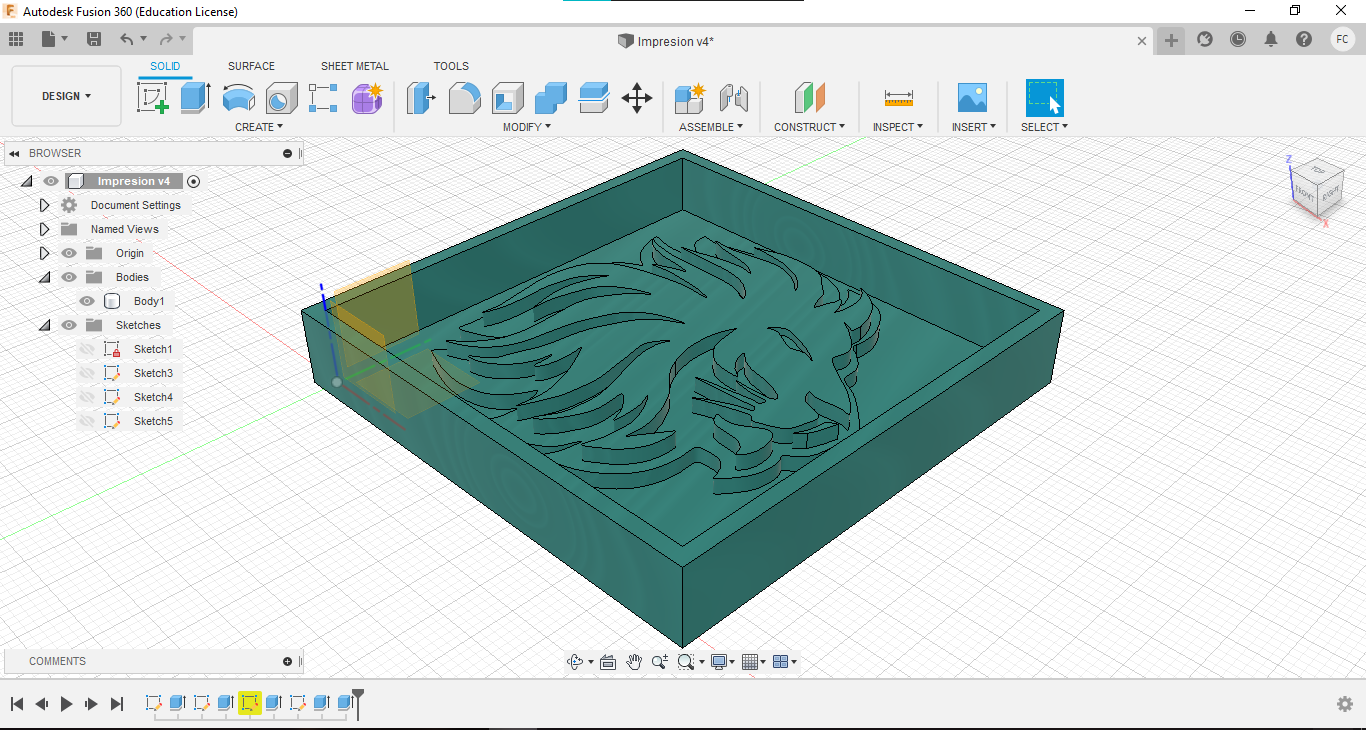This screenshot has width=1366, height=730.
Task: Show Sketch4 using its eye icon
Action: (x=87, y=397)
